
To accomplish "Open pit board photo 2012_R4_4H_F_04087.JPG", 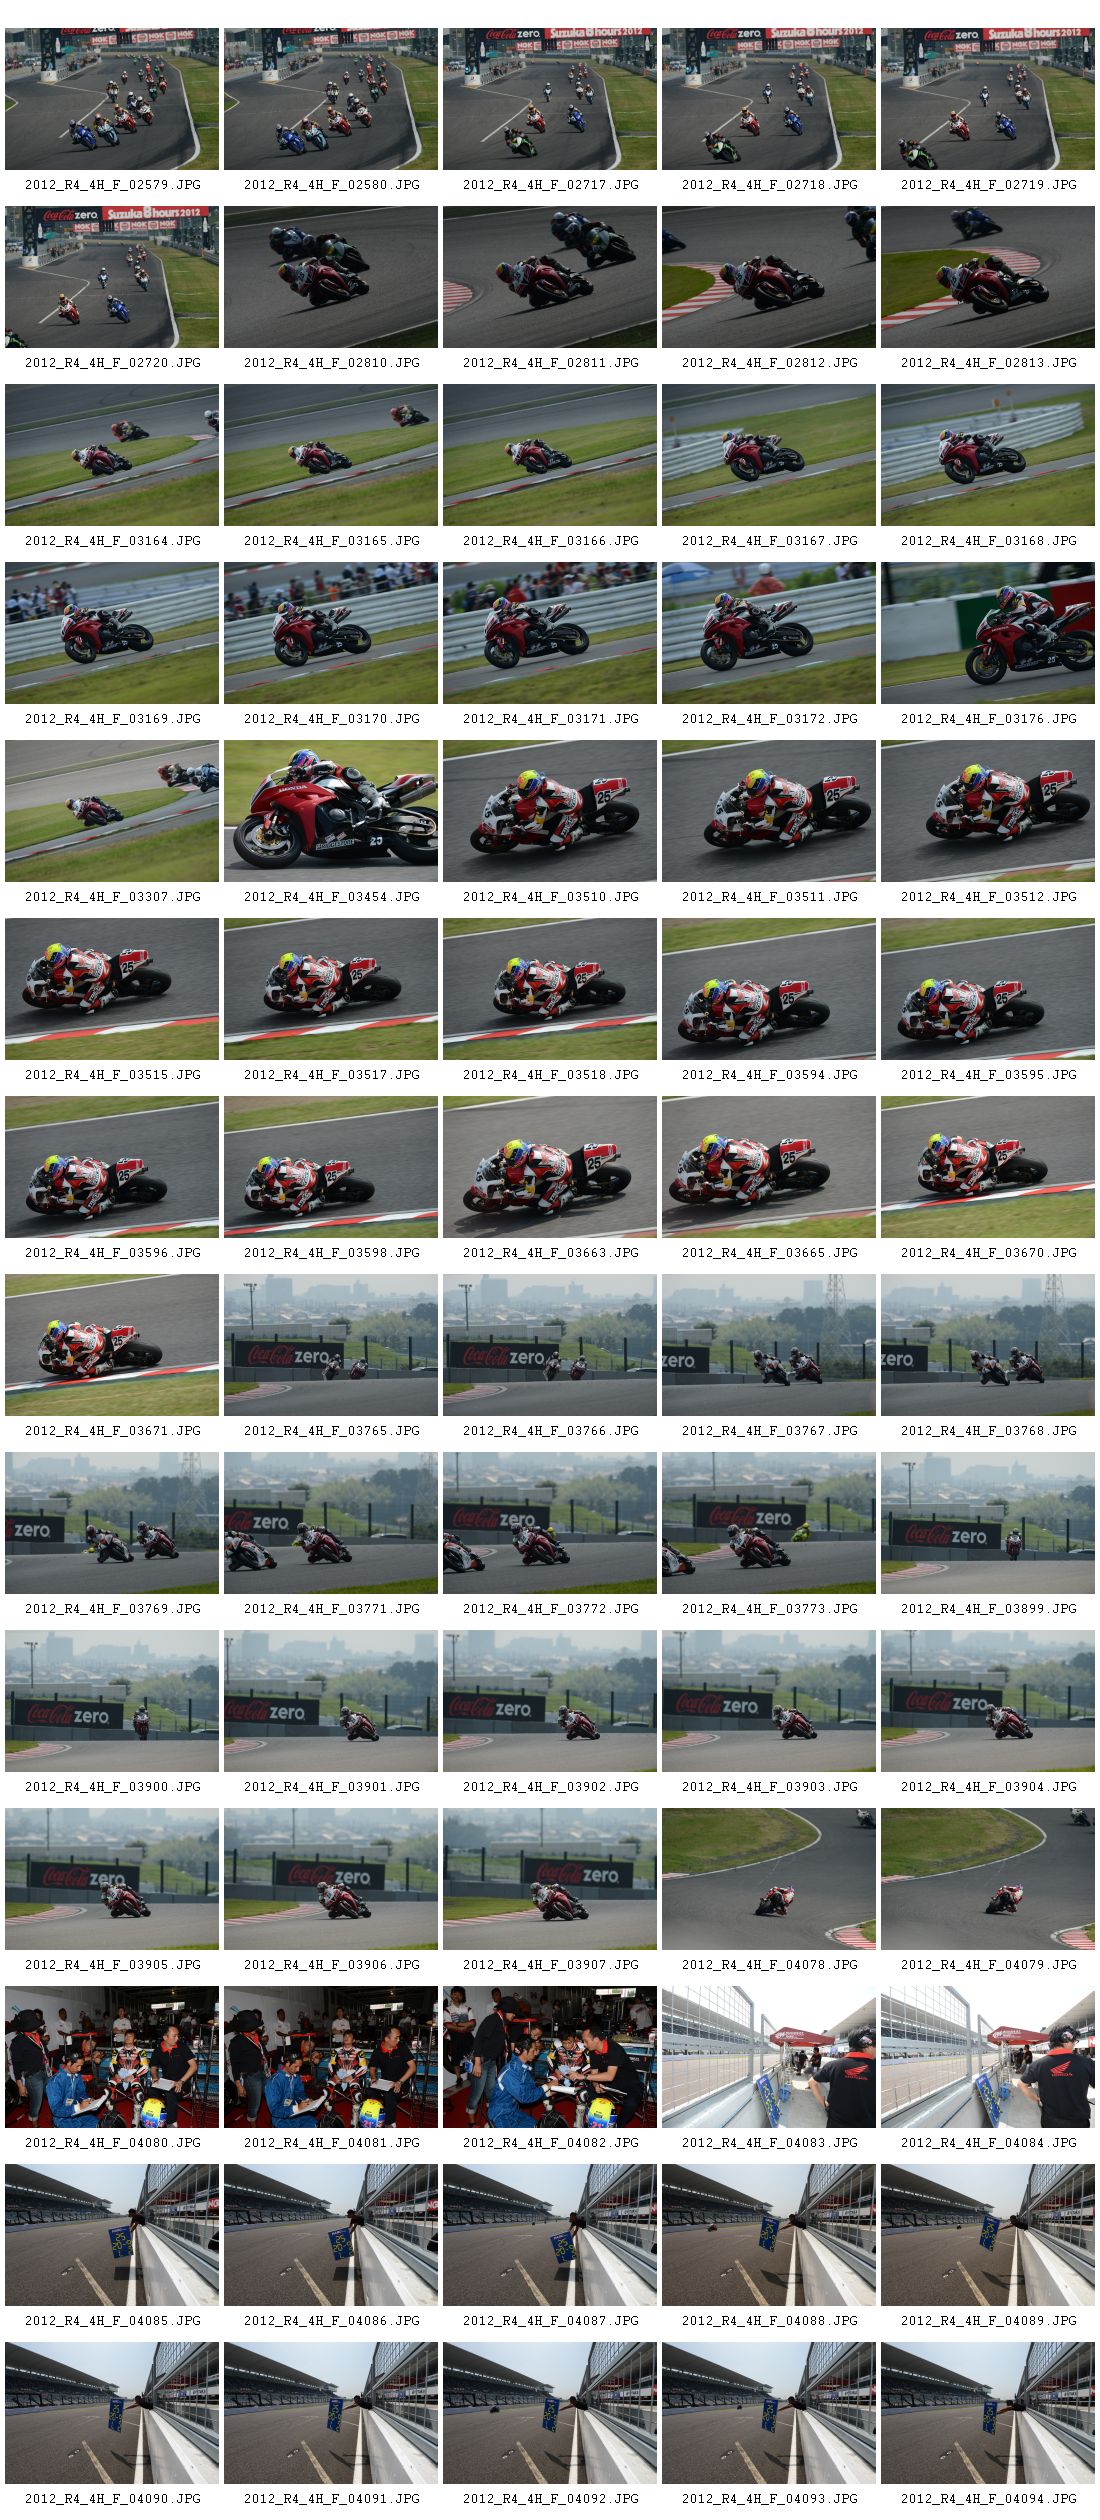I will [x=549, y=2235].
